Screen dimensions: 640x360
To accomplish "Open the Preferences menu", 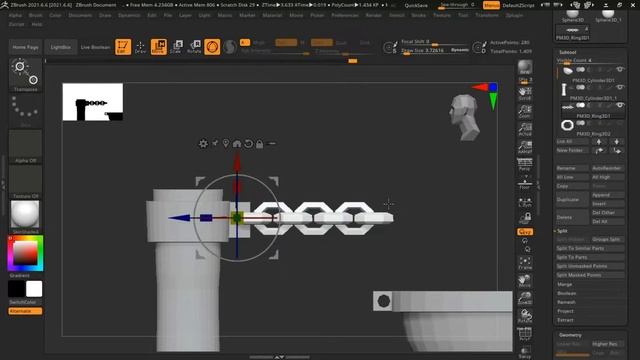I will click(x=345, y=15).
